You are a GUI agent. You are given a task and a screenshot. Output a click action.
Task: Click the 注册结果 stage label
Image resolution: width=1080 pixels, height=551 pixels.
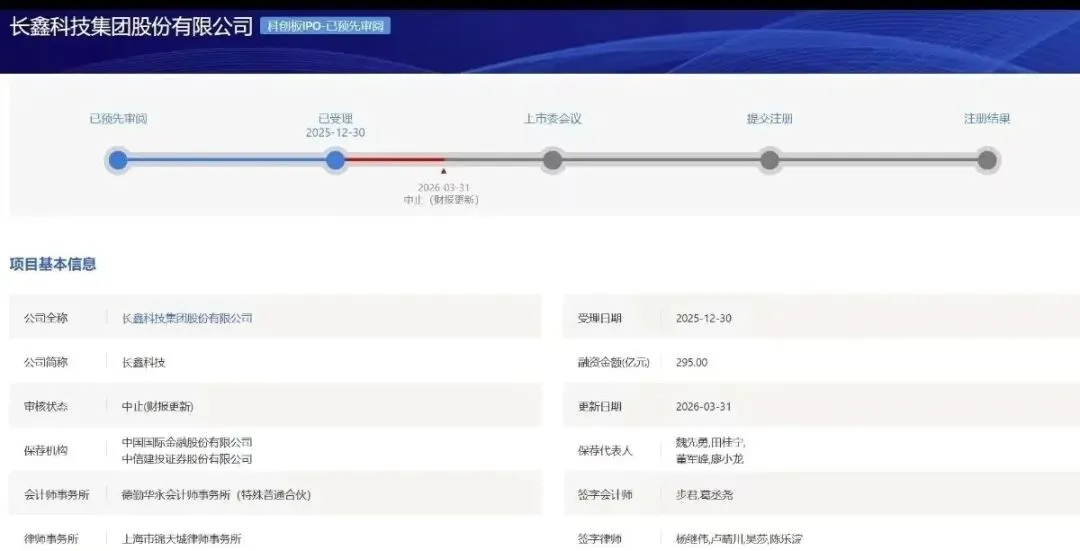point(987,118)
